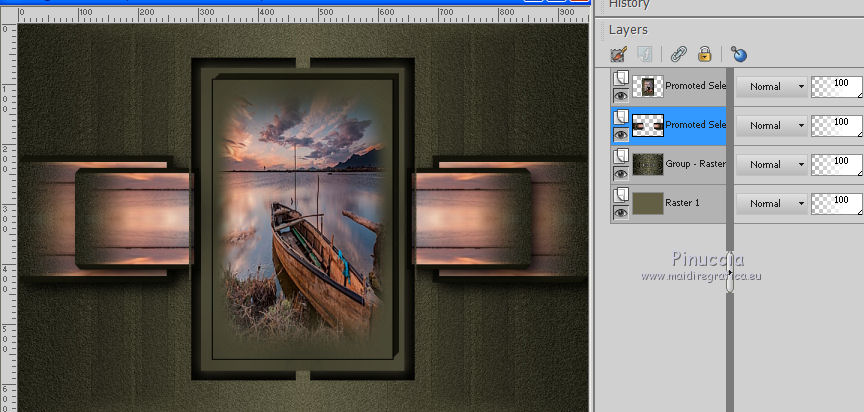Screen dimensions: 864x412
Task: Select the highlighted Promoted Selection layer name
Action: point(695,124)
